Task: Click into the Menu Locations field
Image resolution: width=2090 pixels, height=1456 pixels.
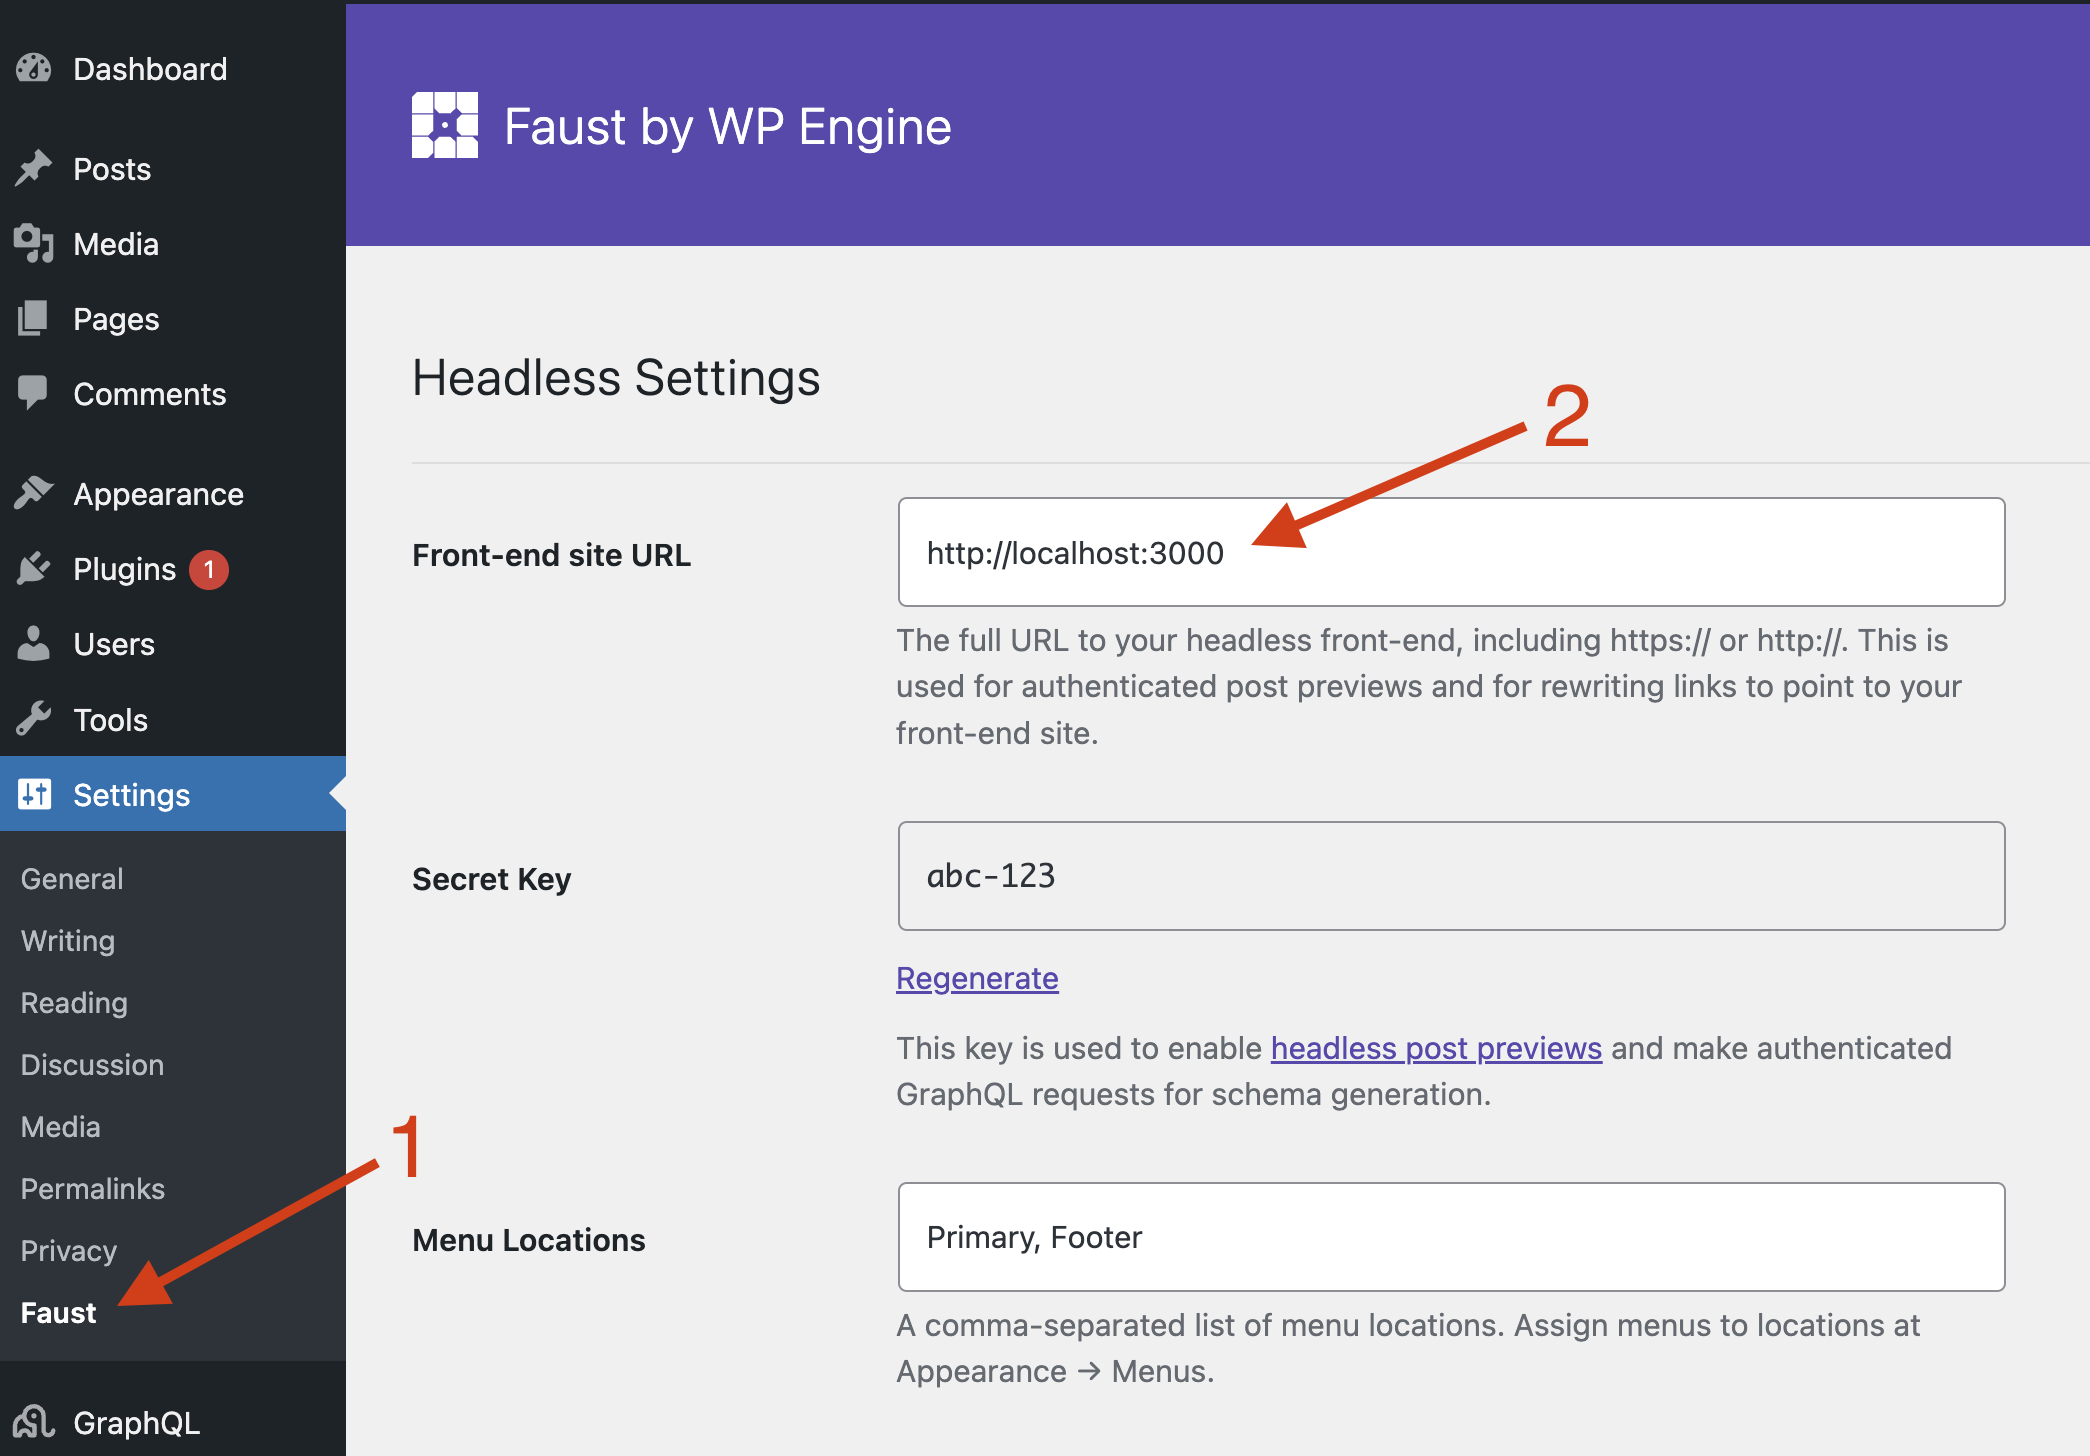Action: pyautogui.click(x=1451, y=1237)
